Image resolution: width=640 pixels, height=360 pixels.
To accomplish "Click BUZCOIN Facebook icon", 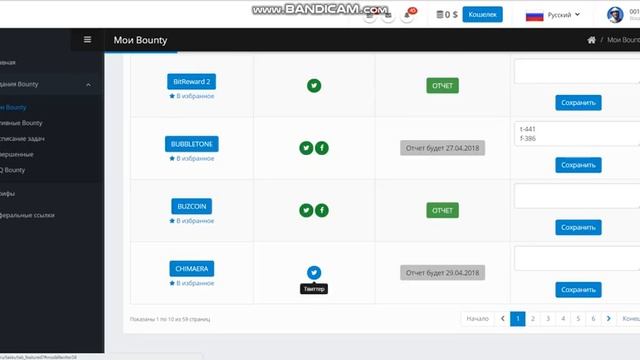I will click(322, 210).
